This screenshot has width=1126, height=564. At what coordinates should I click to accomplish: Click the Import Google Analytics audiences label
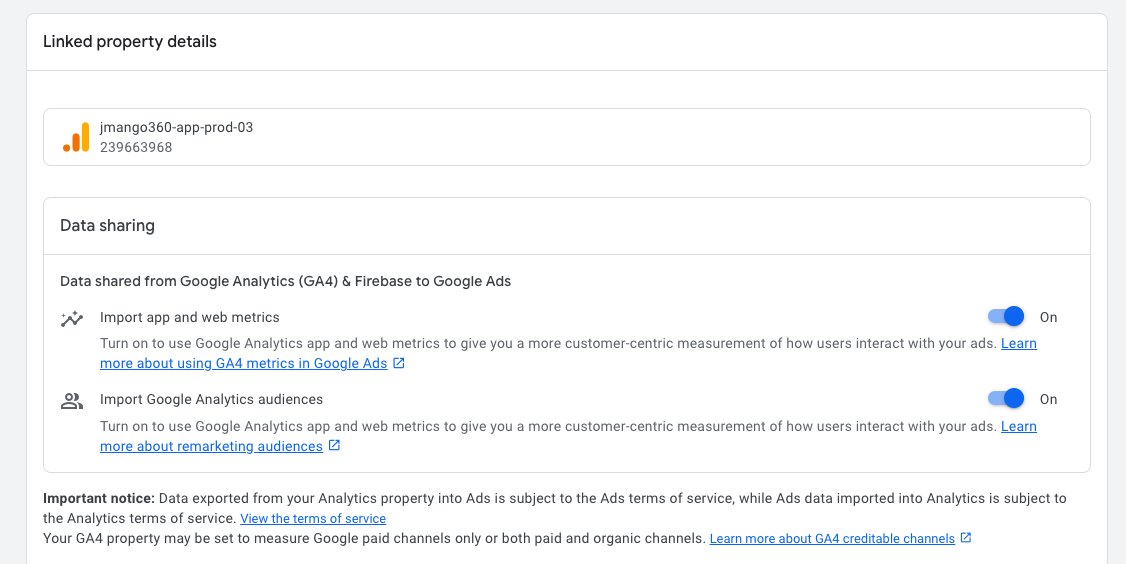(211, 399)
